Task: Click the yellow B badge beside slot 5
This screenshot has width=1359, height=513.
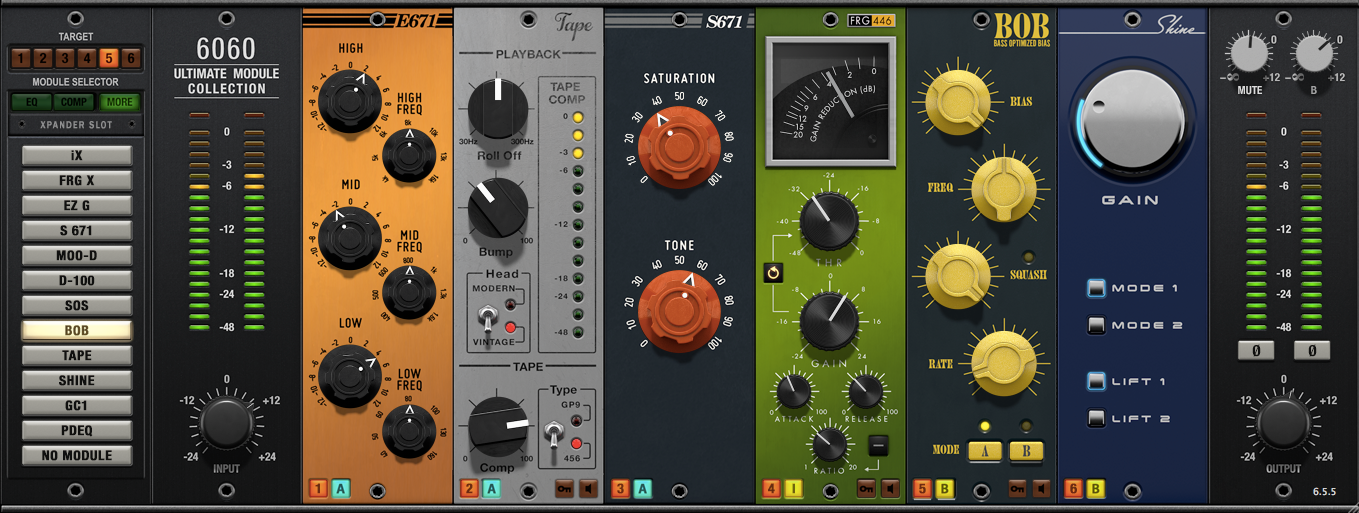Action: click(x=945, y=489)
